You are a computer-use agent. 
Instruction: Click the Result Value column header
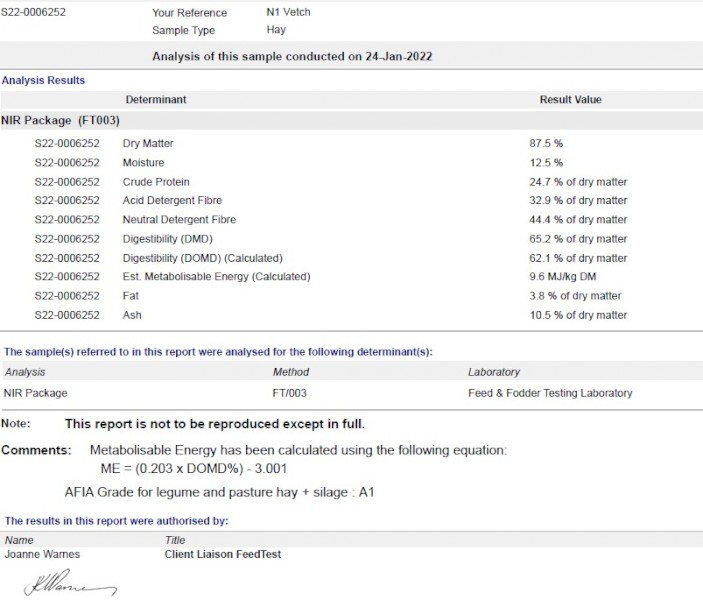tap(570, 100)
